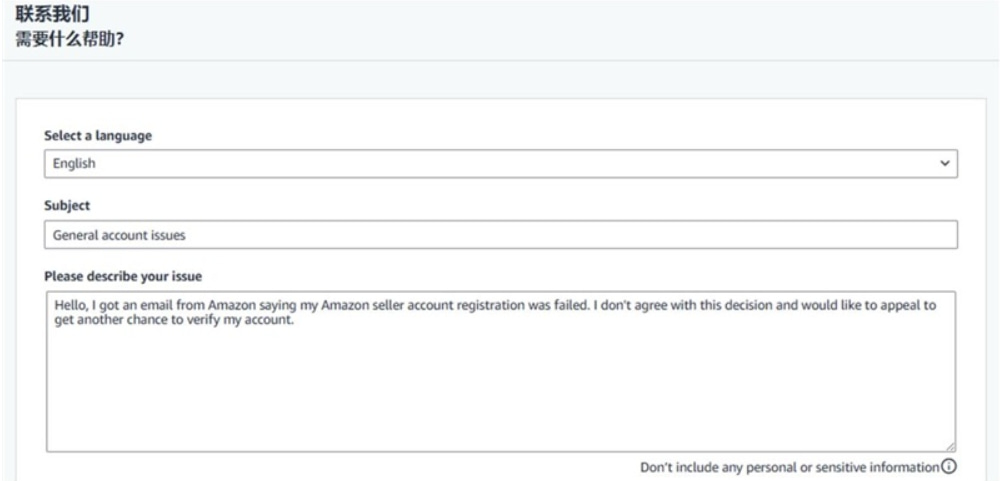Click empty space inside the issue description box
The image size is (1000, 481).
[x=500, y=390]
